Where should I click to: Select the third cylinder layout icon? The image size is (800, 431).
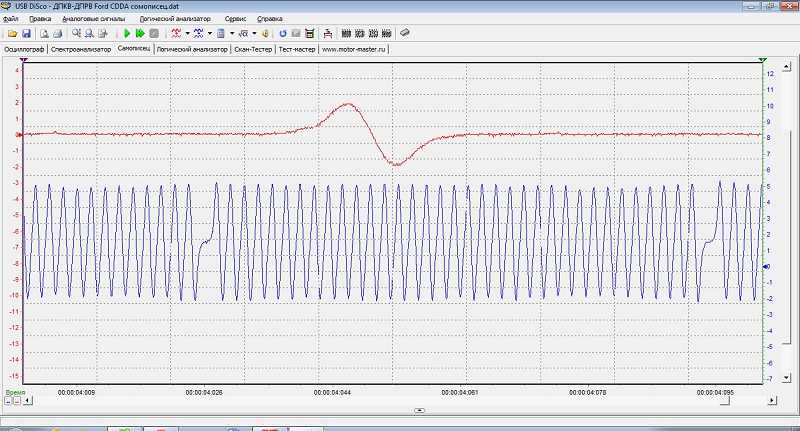[373, 34]
